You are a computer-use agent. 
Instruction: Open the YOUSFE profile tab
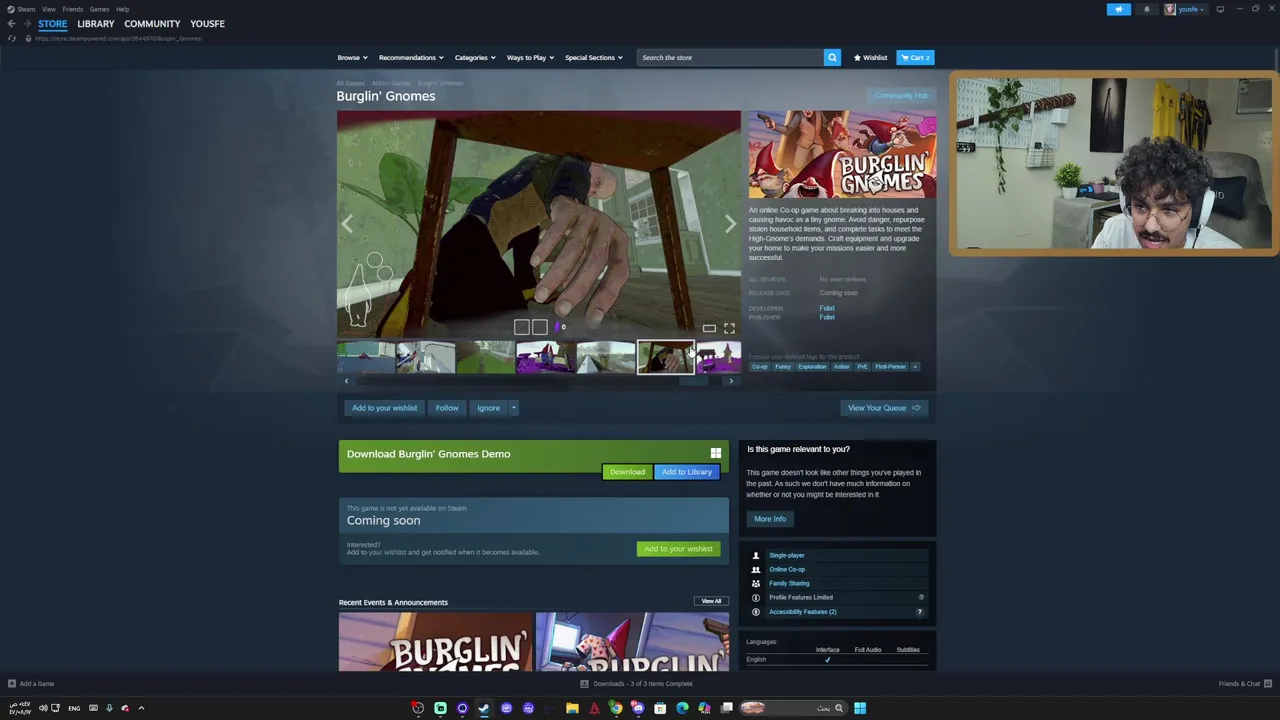(x=207, y=23)
